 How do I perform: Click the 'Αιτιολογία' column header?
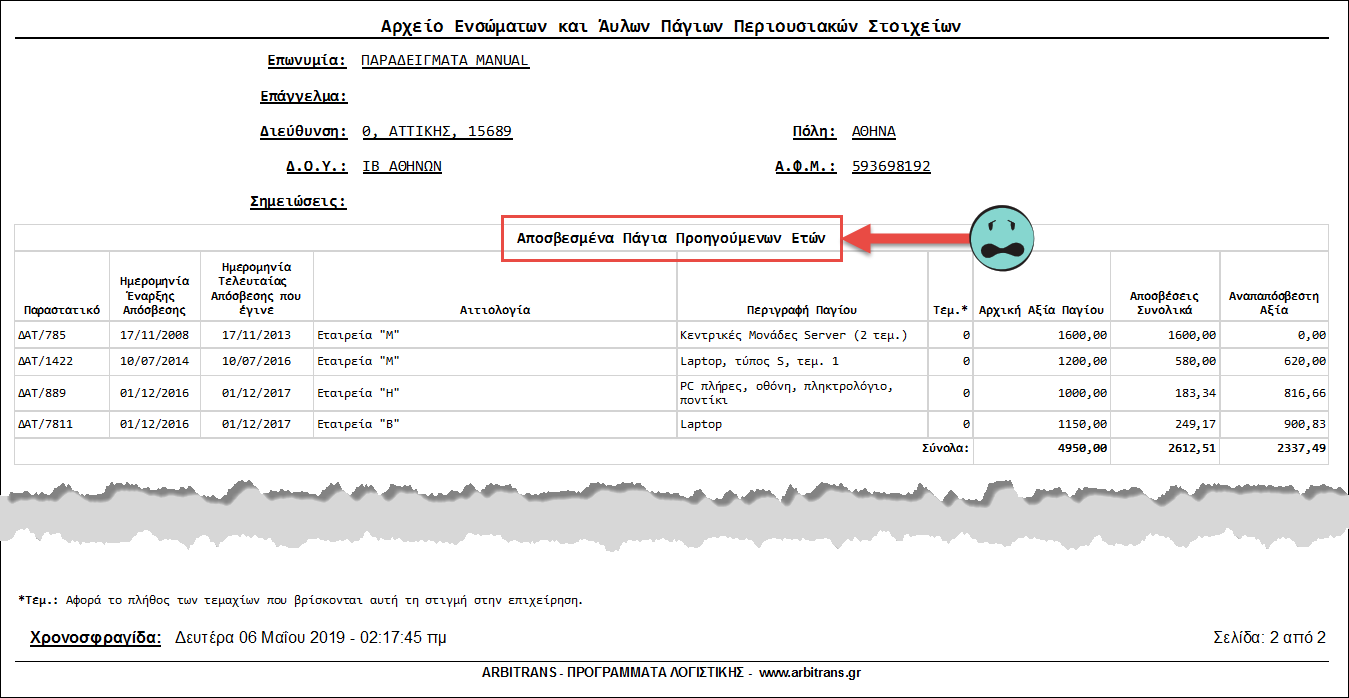tap(495, 310)
